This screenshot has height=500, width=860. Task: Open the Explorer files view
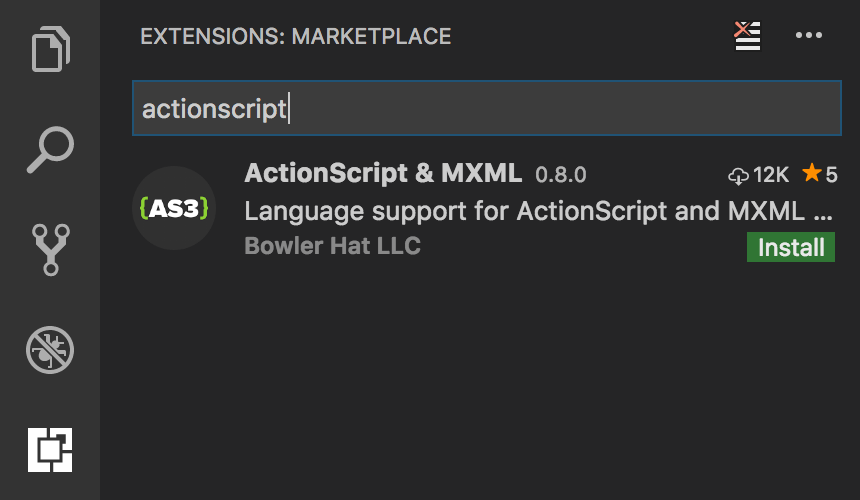50,49
